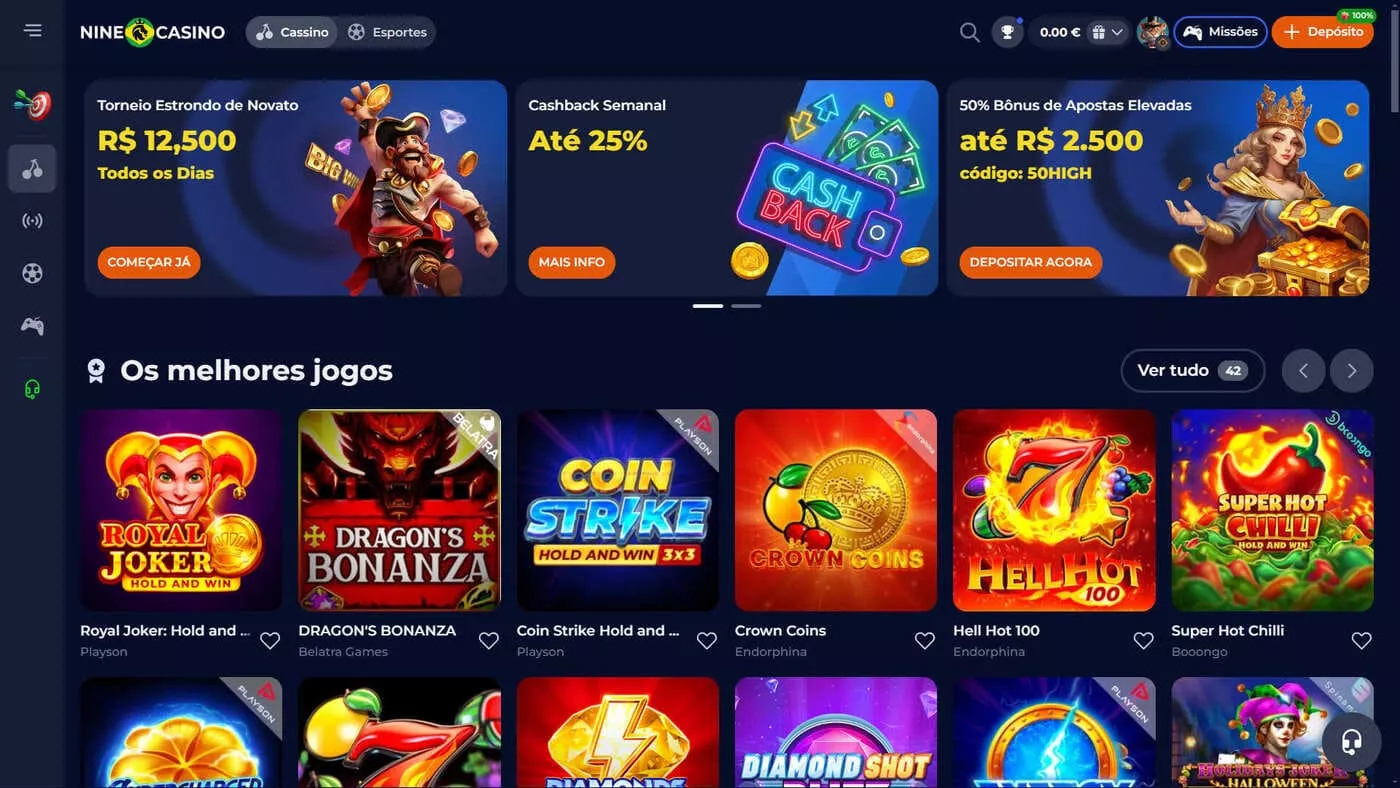Click the Ver tudo button
Image resolution: width=1400 pixels, height=788 pixels.
[x=1193, y=371]
